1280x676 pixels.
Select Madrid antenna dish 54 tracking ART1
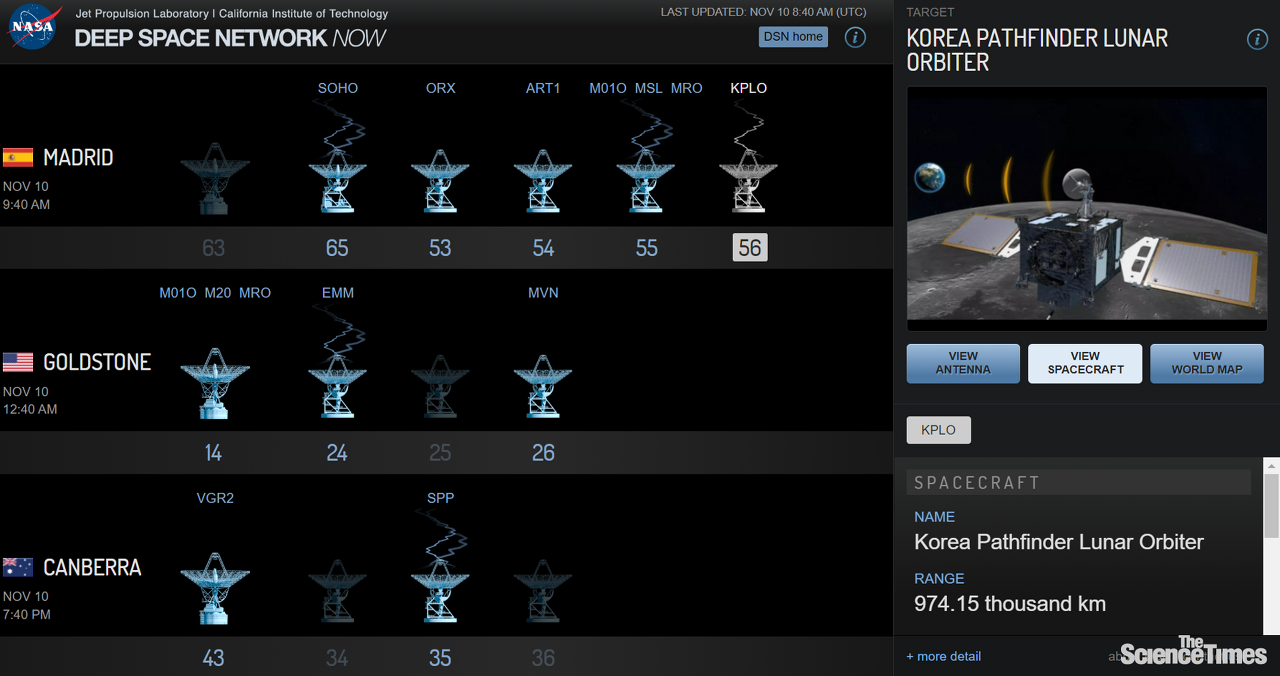[x=543, y=180]
